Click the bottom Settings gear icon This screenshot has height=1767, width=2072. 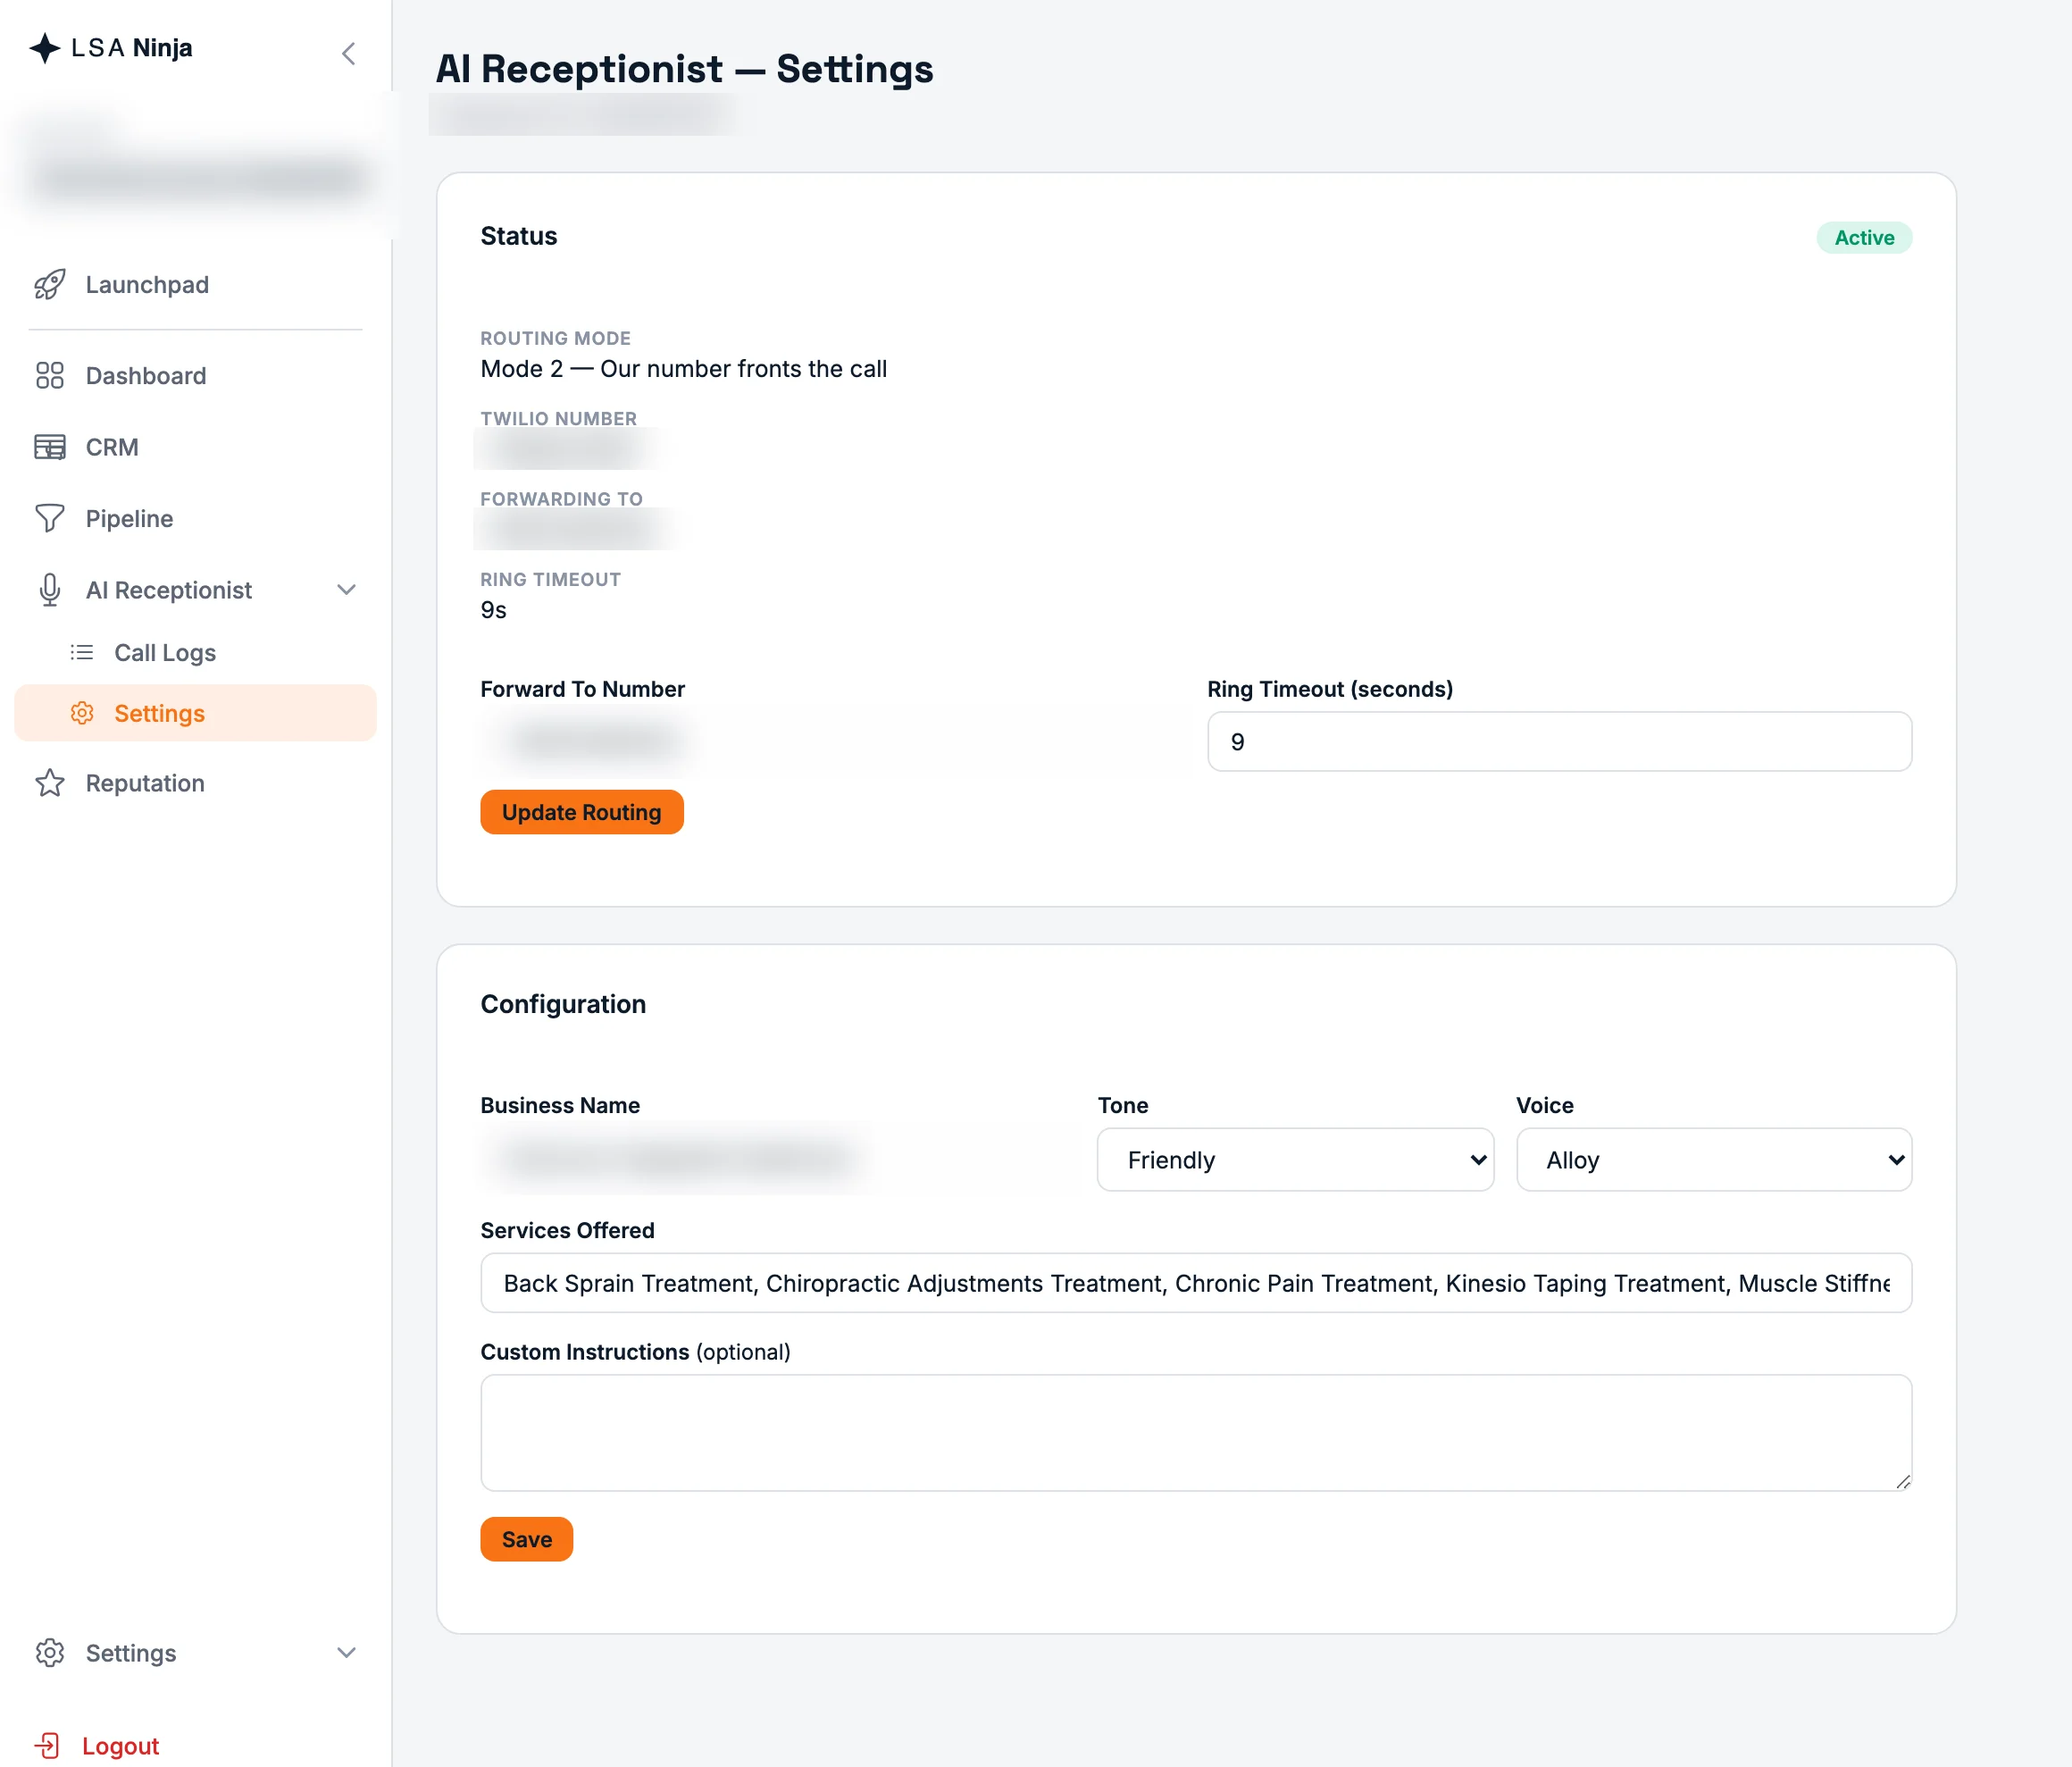50,1653
